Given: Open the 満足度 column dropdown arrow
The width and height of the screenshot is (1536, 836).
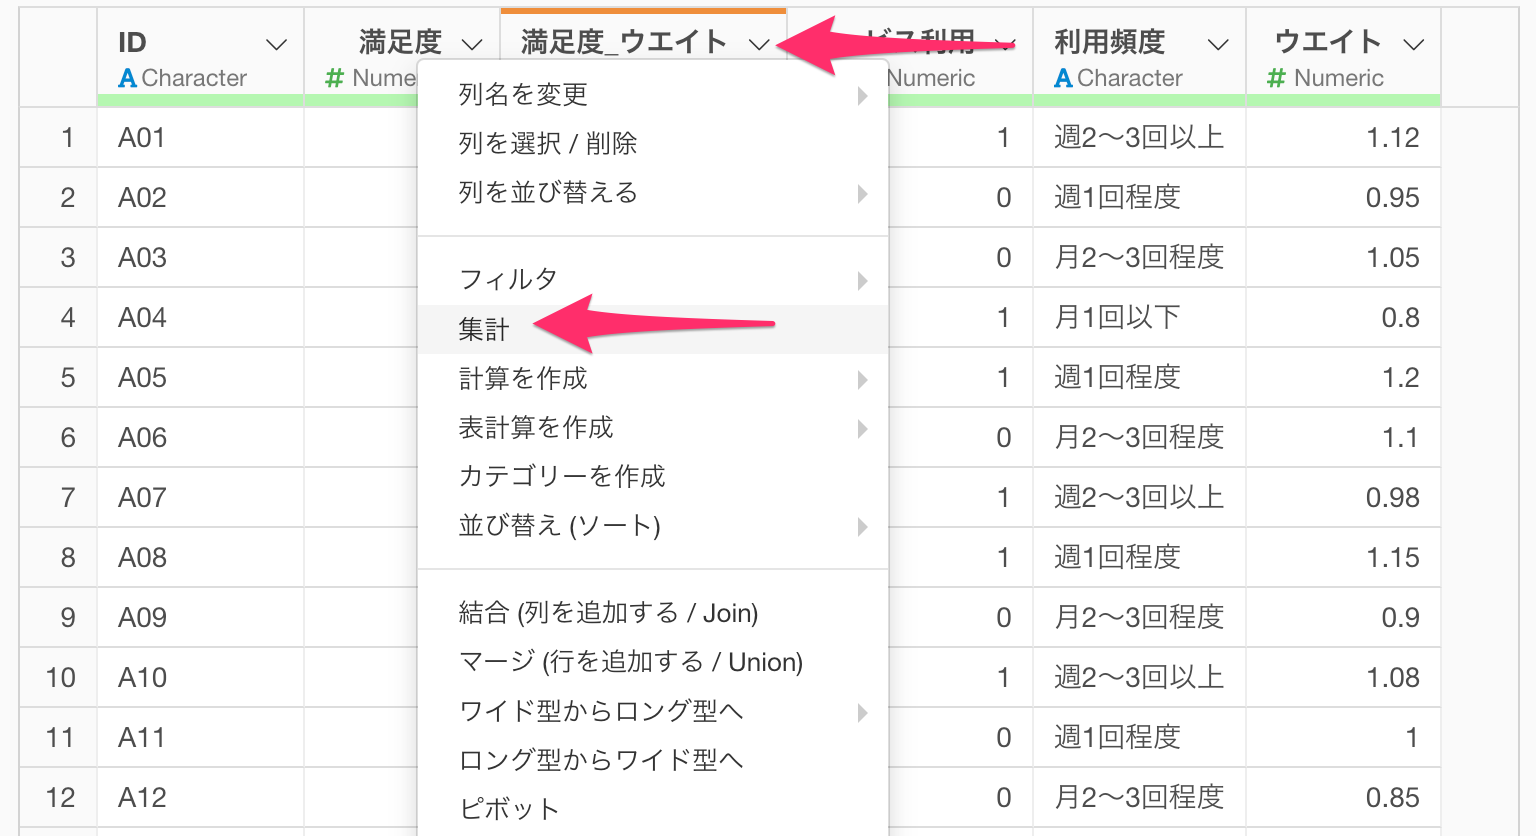Looking at the screenshot, I should [x=472, y=45].
